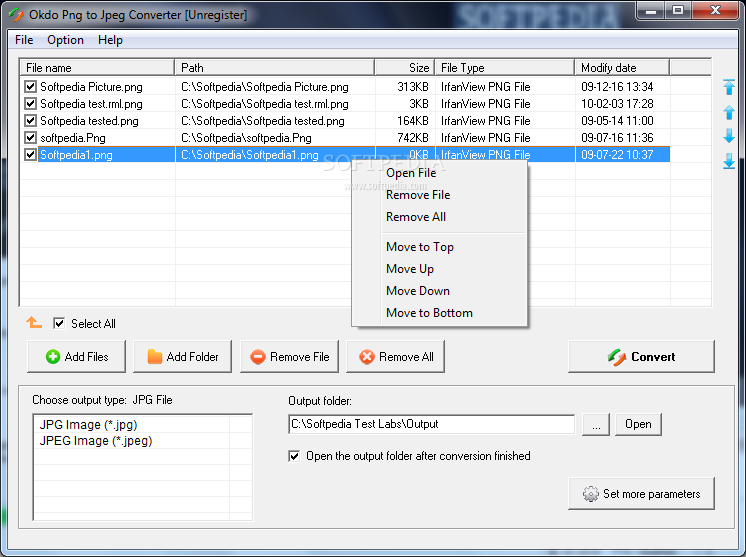Sort by the Path column header
Viewport: 746px width, 557px height.
point(275,68)
